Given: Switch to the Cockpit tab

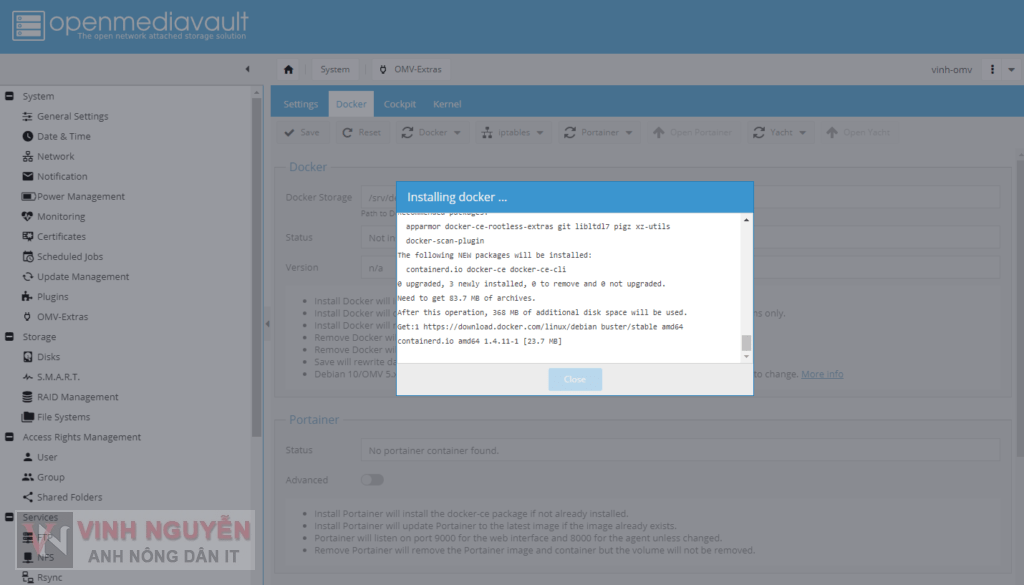Looking at the screenshot, I should tap(399, 103).
